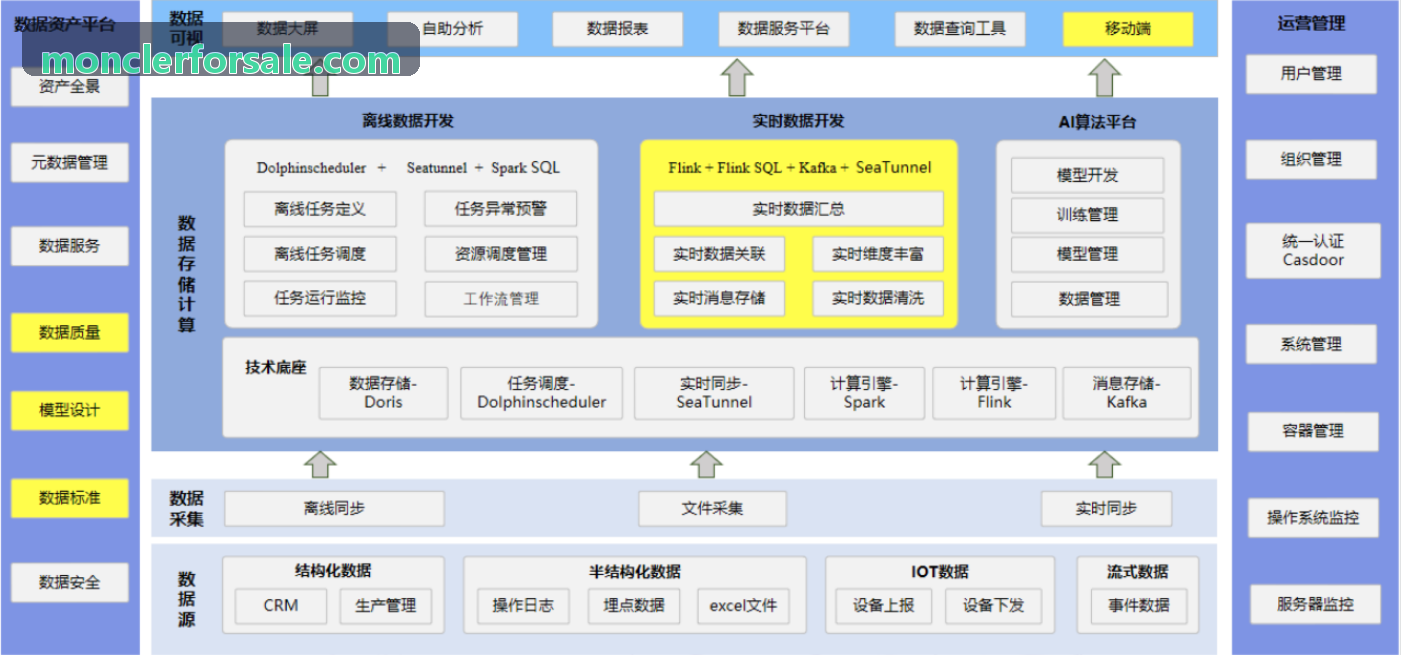Viewport: 1401px width, 655px height.
Task: Click 模型开发 in the AI算法平台
Action: point(1087,175)
